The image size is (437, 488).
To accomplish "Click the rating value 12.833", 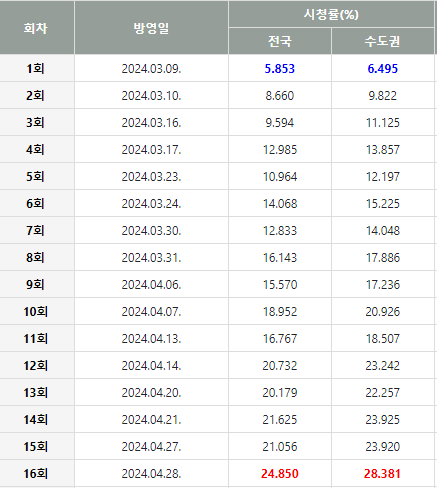I will 280,231.
